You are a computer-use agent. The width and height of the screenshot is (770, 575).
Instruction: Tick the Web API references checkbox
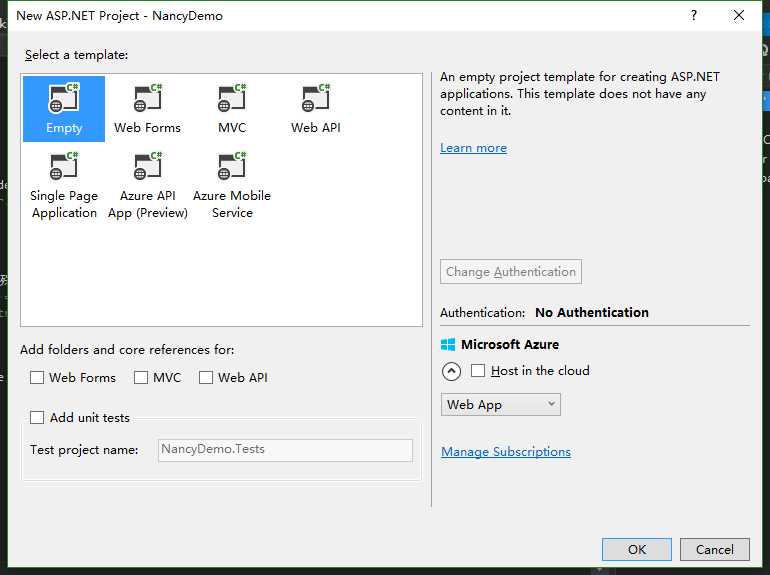206,378
